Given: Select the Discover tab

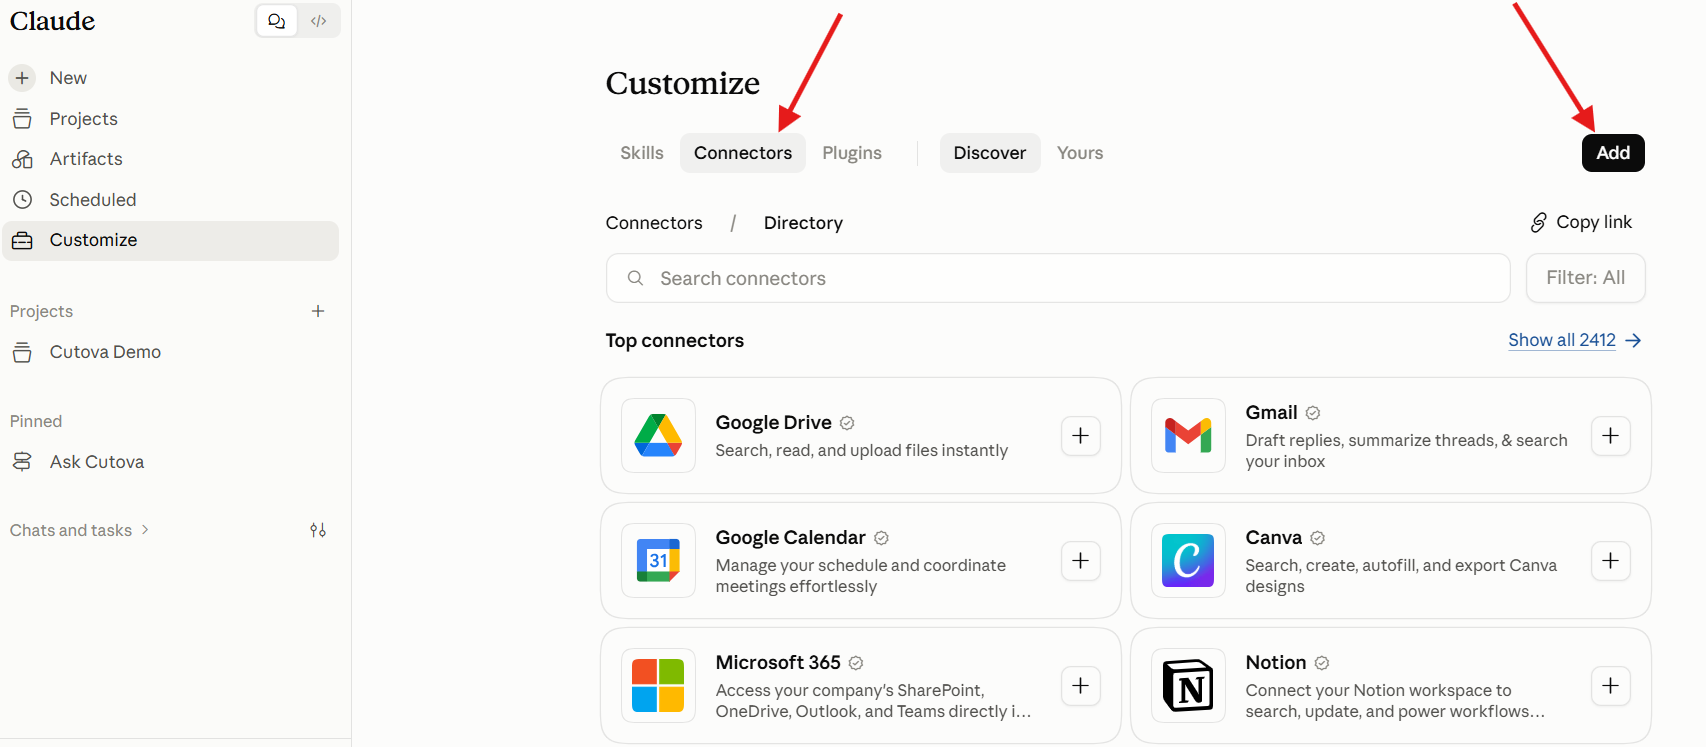Looking at the screenshot, I should [990, 153].
